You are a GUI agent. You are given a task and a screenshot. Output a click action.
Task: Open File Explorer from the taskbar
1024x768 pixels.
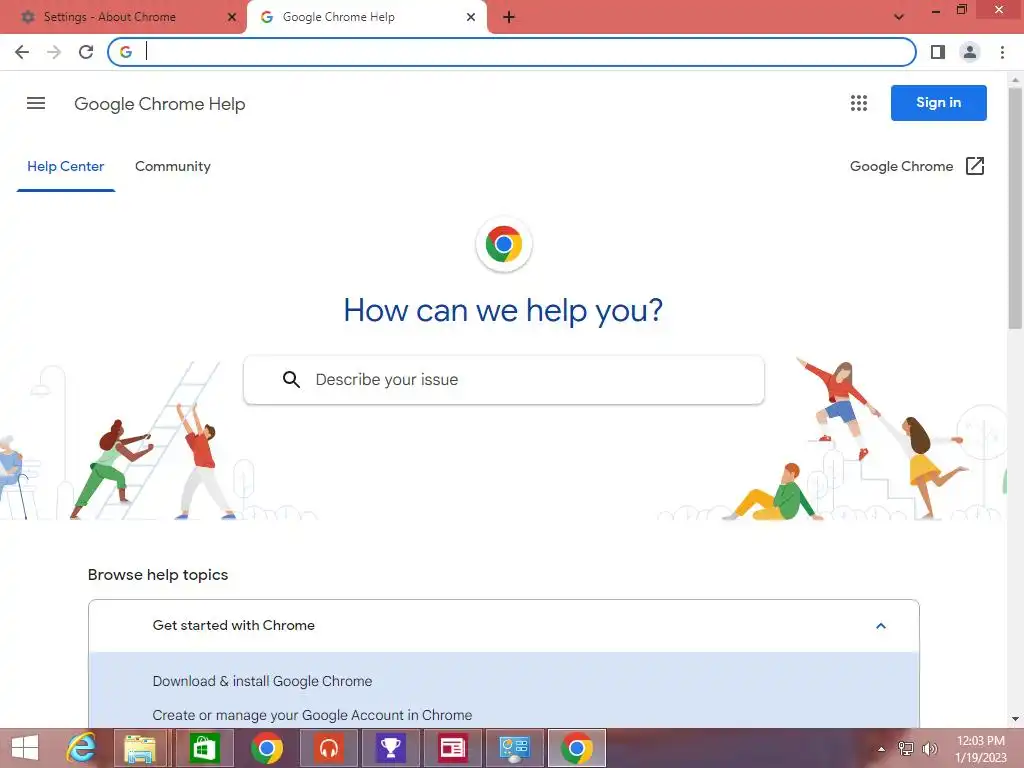point(140,748)
